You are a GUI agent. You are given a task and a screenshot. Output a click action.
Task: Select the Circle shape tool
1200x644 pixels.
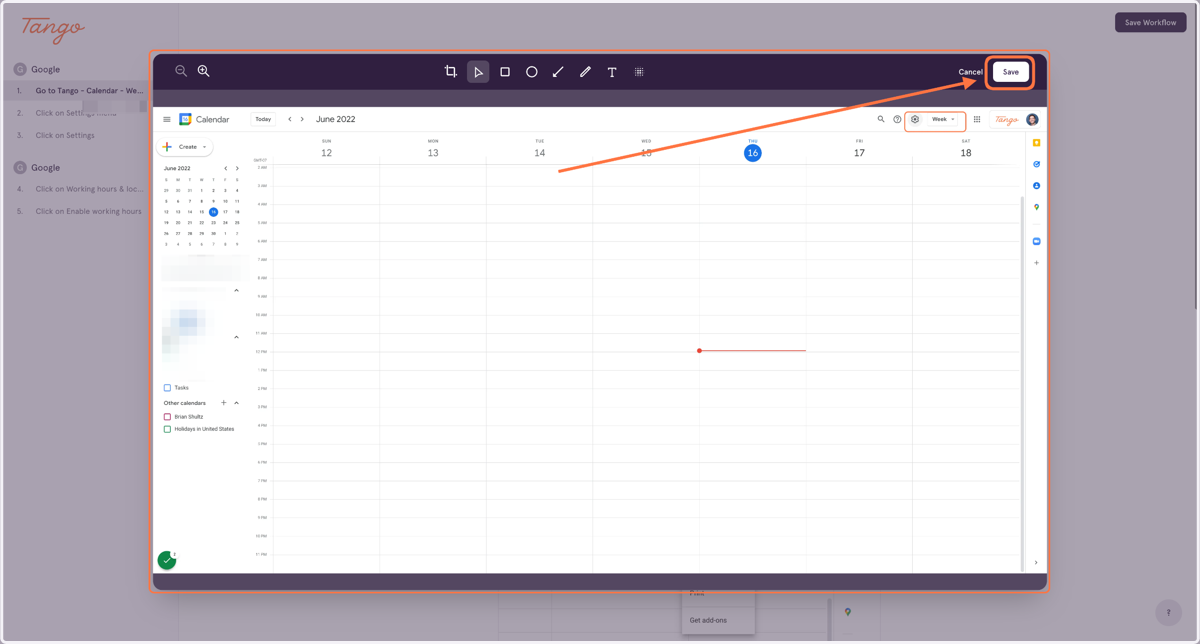tap(532, 72)
